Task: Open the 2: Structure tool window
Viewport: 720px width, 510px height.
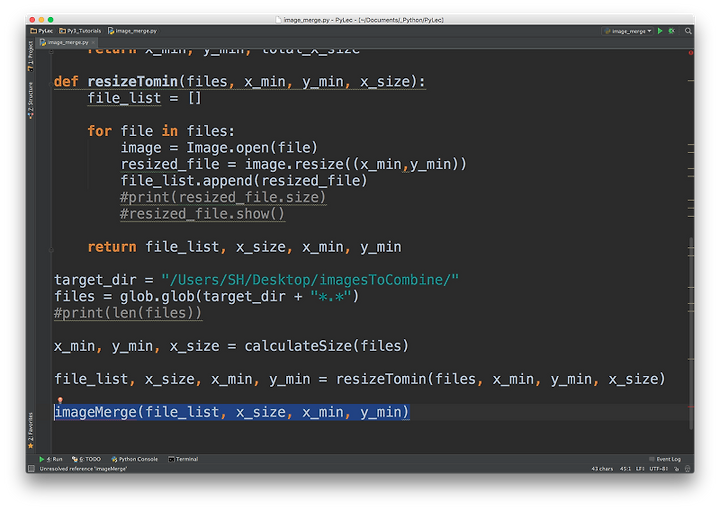Action: (31, 101)
